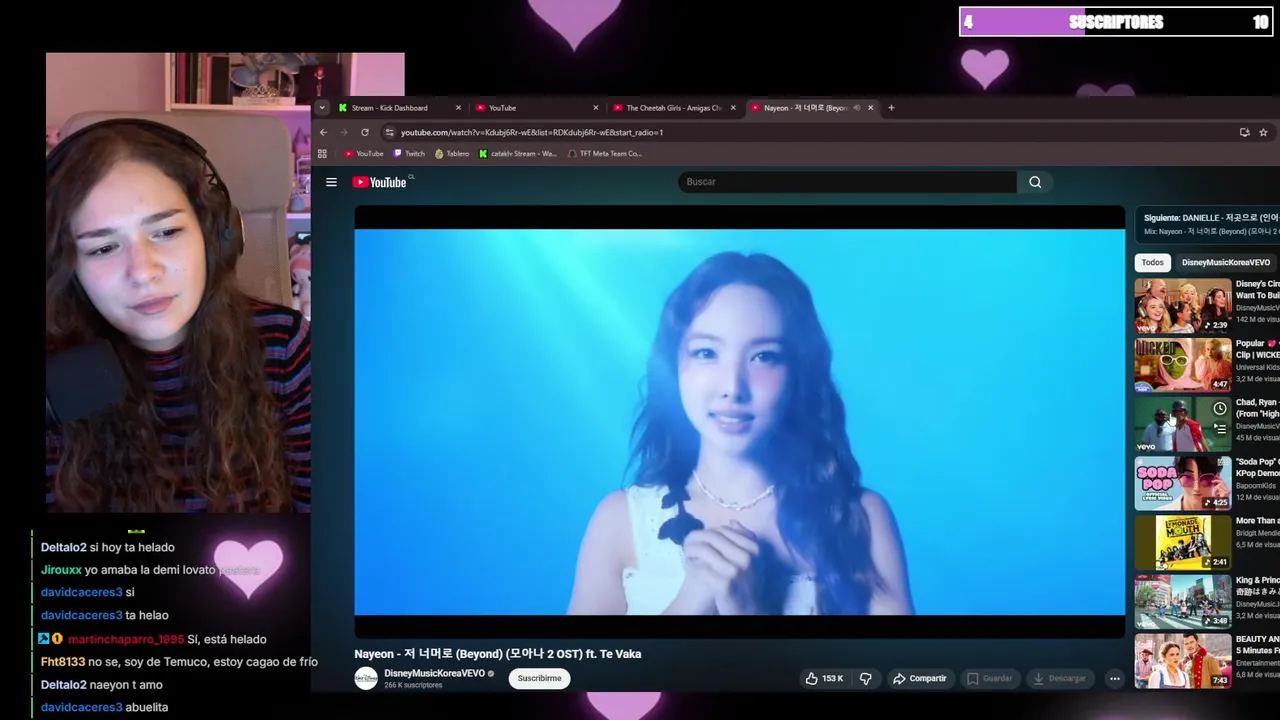Click the Descargar download button
1280x720 pixels.
pos(1059,678)
